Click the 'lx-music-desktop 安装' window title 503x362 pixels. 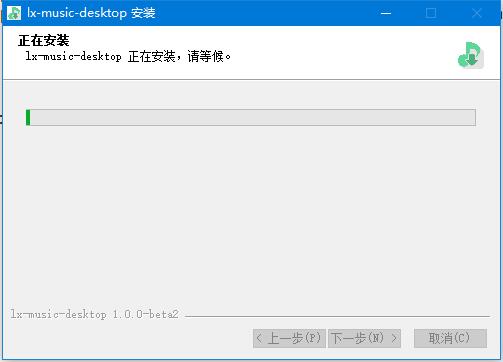[x=91, y=13]
